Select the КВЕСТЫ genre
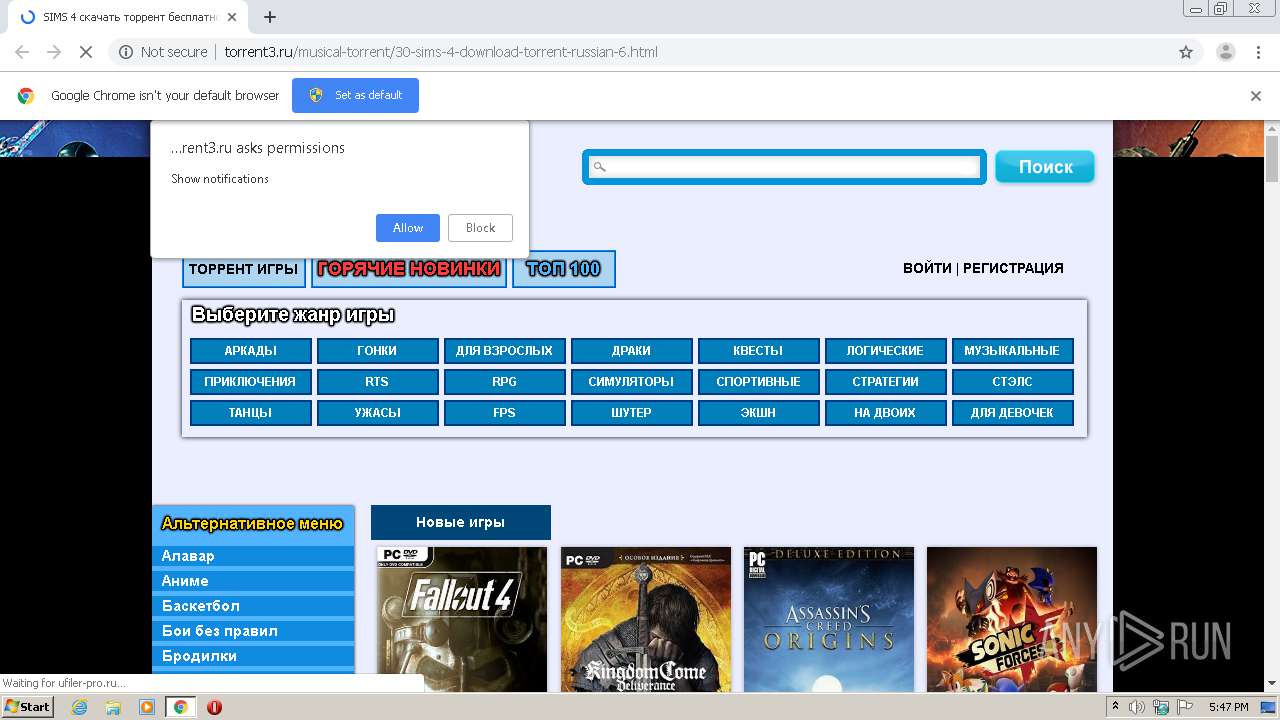Viewport: 1280px width, 720px height. [x=758, y=351]
